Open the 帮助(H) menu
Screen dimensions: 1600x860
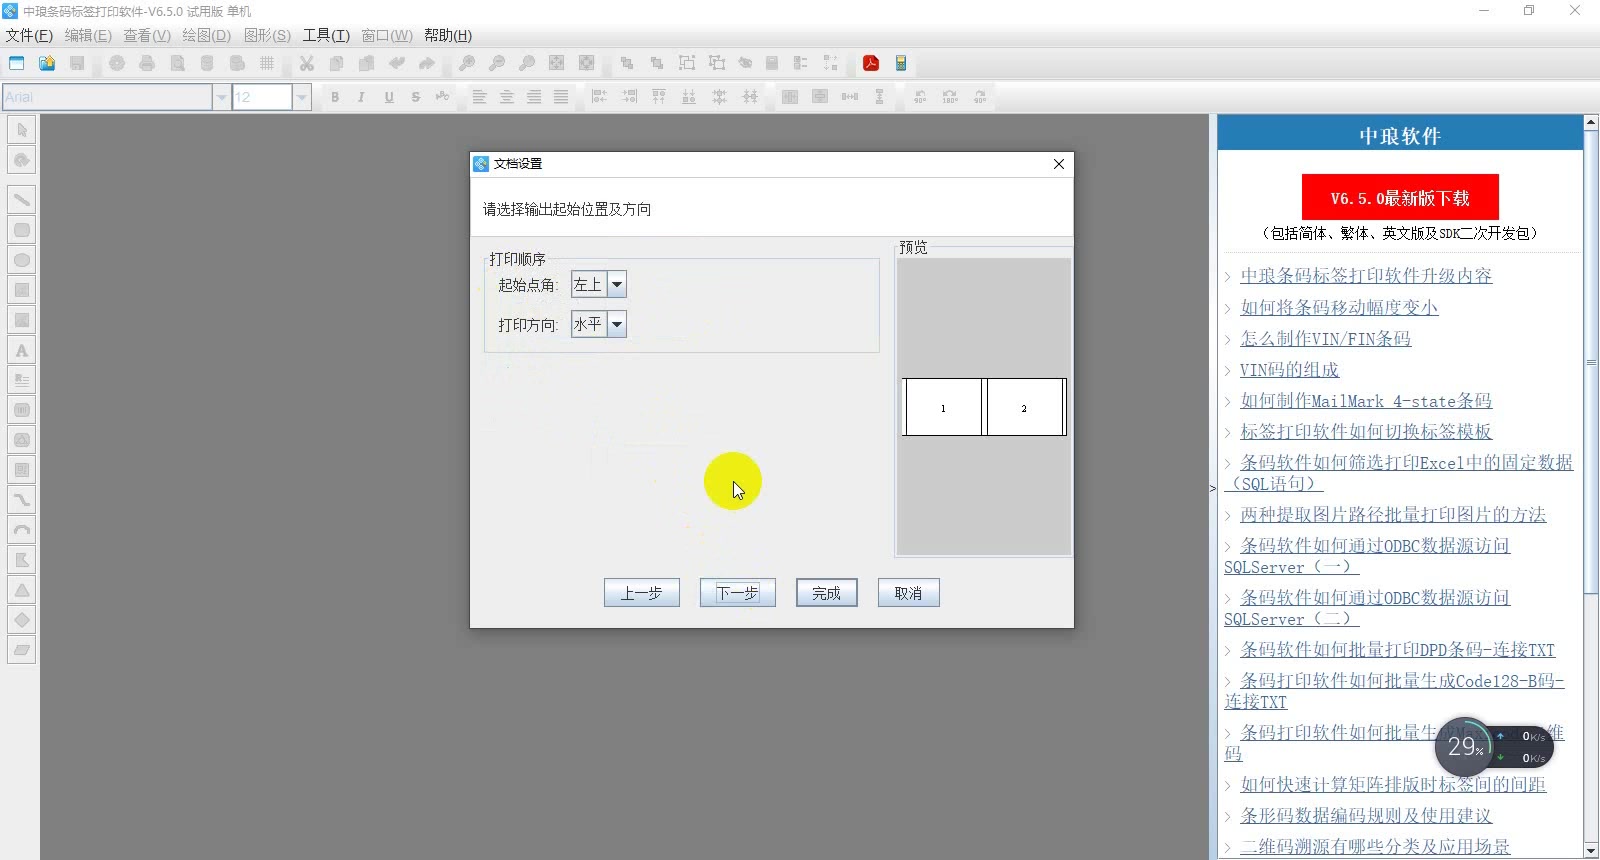pyautogui.click(x=448, y=35)
